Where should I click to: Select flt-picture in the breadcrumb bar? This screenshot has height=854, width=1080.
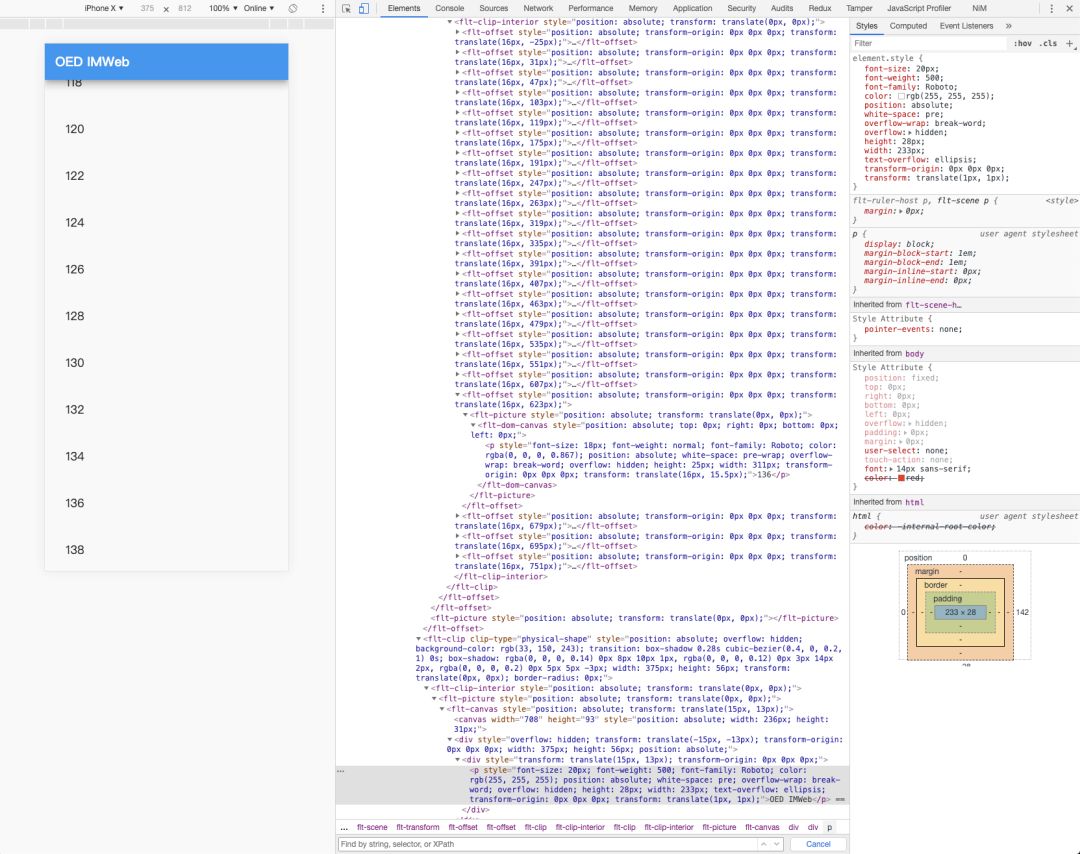tap(719, 827)
